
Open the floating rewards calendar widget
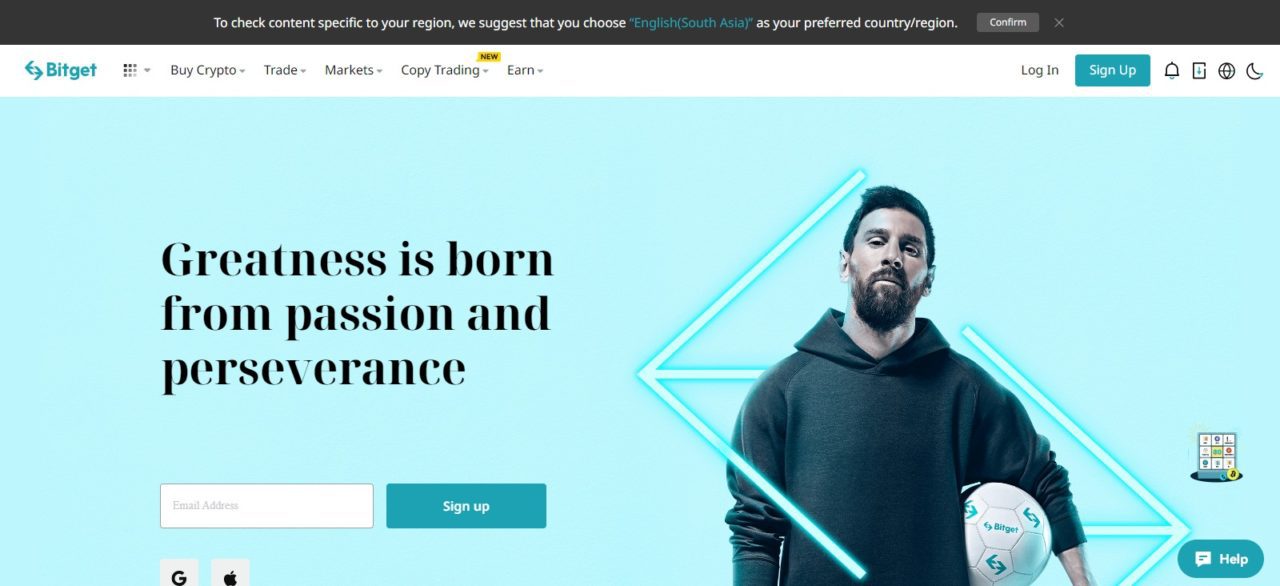coord(1217,457)
